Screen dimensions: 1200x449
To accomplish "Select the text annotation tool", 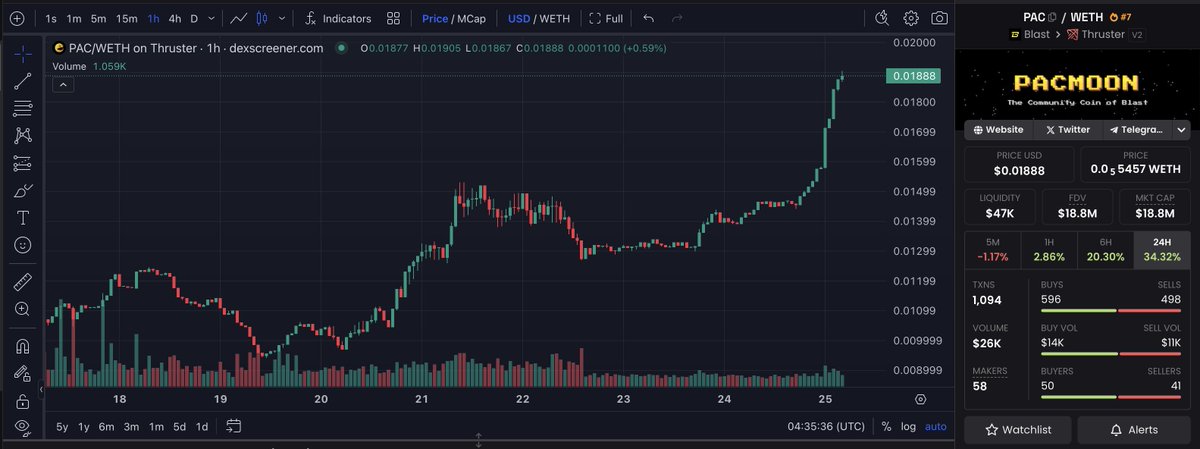I will coord(22,217).
